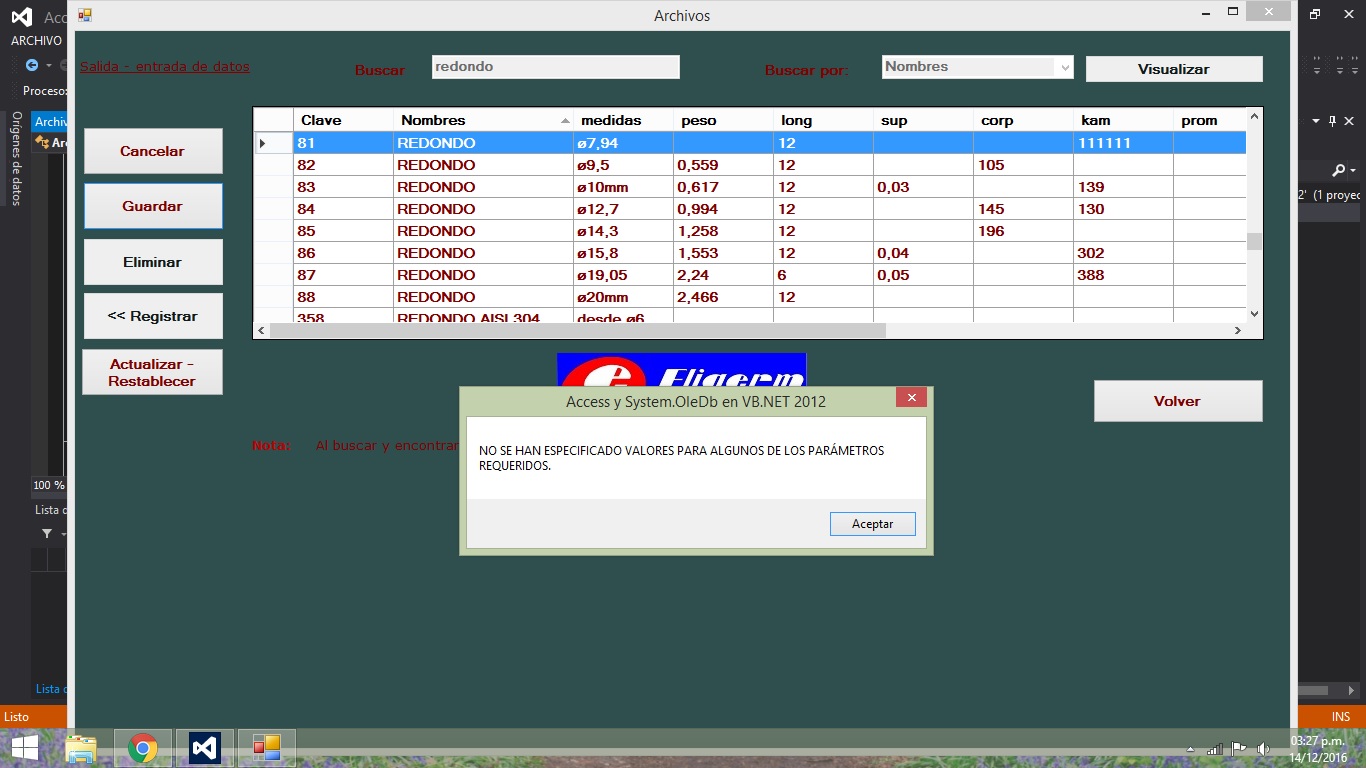
Task: Open File Explorer from the taskbar
Action: tap(81, 748)
